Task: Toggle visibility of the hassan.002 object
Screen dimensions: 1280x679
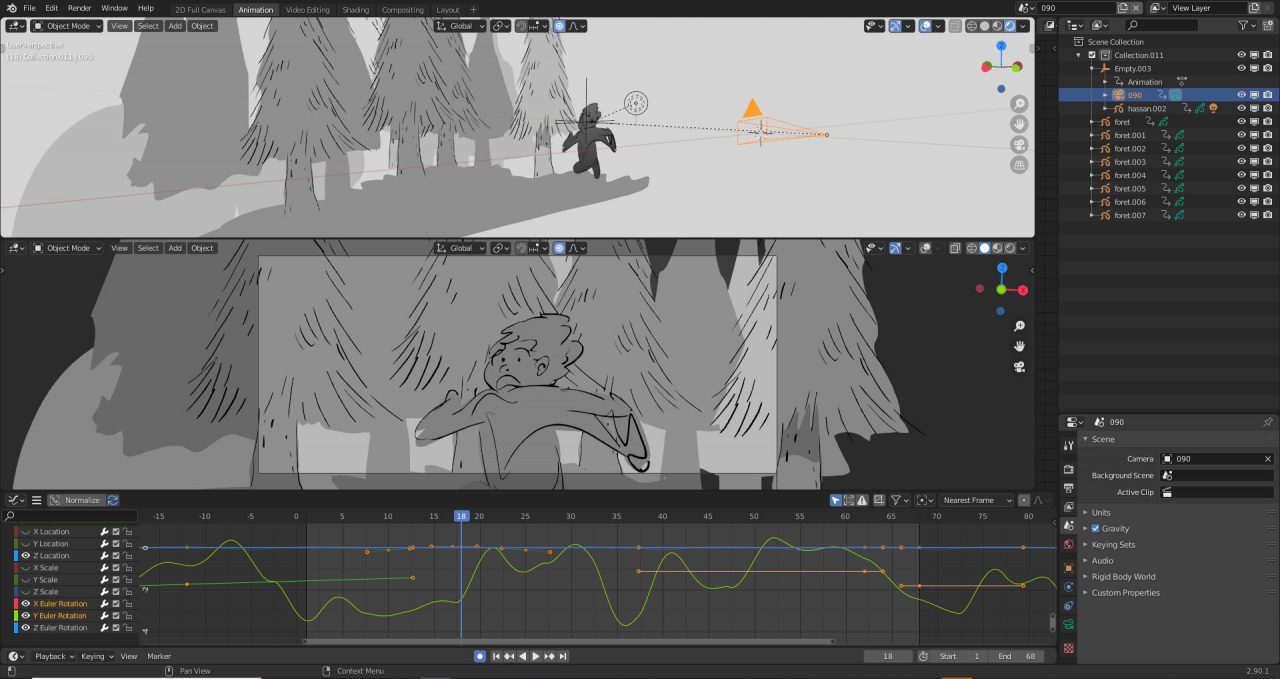Action: (1241, 108)
